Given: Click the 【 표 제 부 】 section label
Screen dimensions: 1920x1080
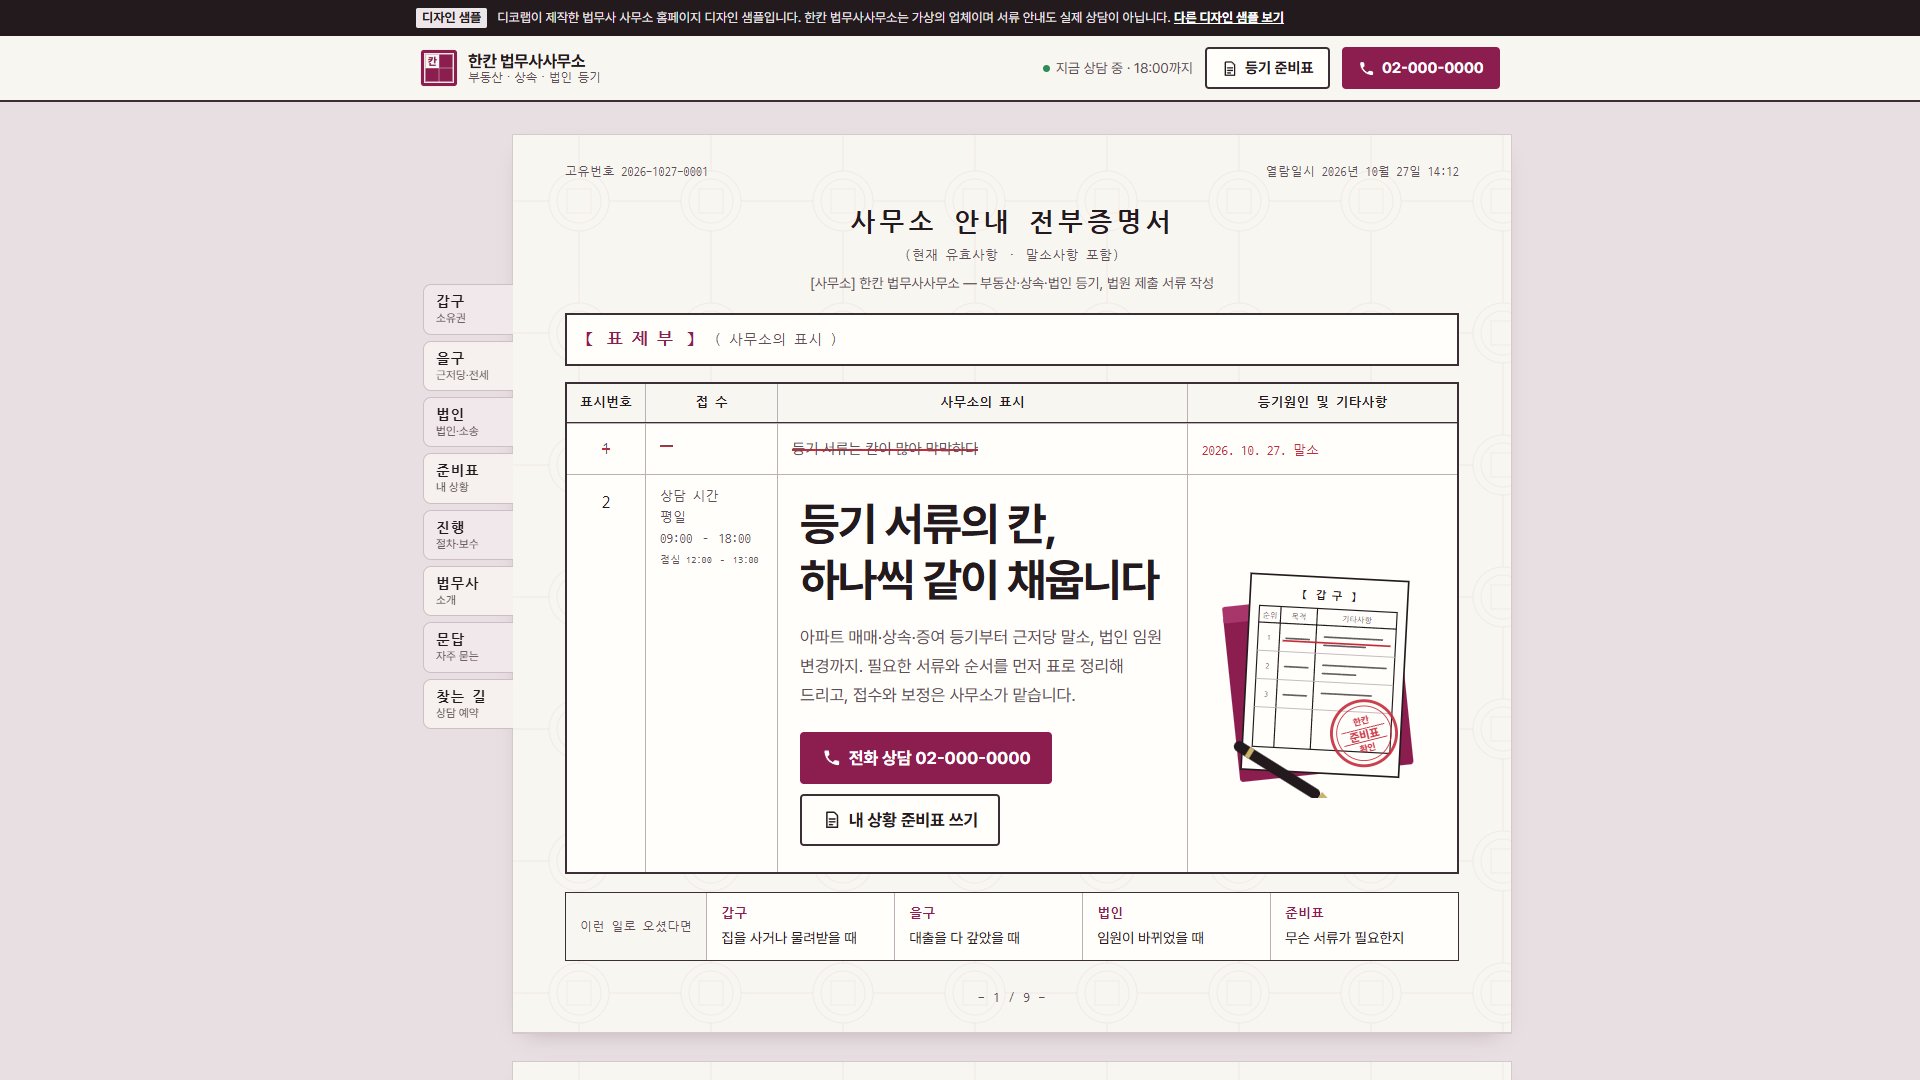Looking at the screenshot, I should click(641, 339).
